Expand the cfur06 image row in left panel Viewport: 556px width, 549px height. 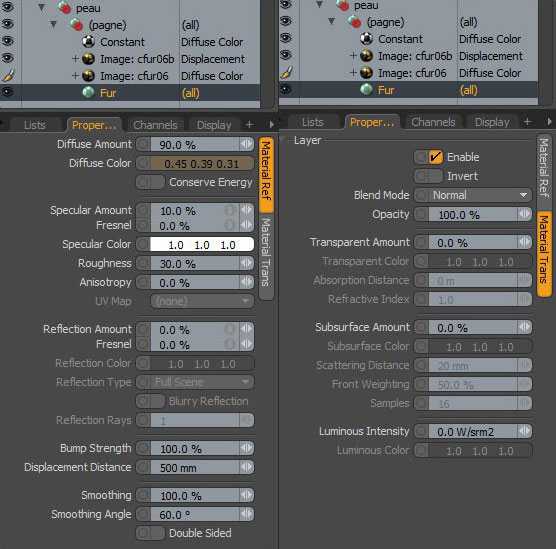75,76
